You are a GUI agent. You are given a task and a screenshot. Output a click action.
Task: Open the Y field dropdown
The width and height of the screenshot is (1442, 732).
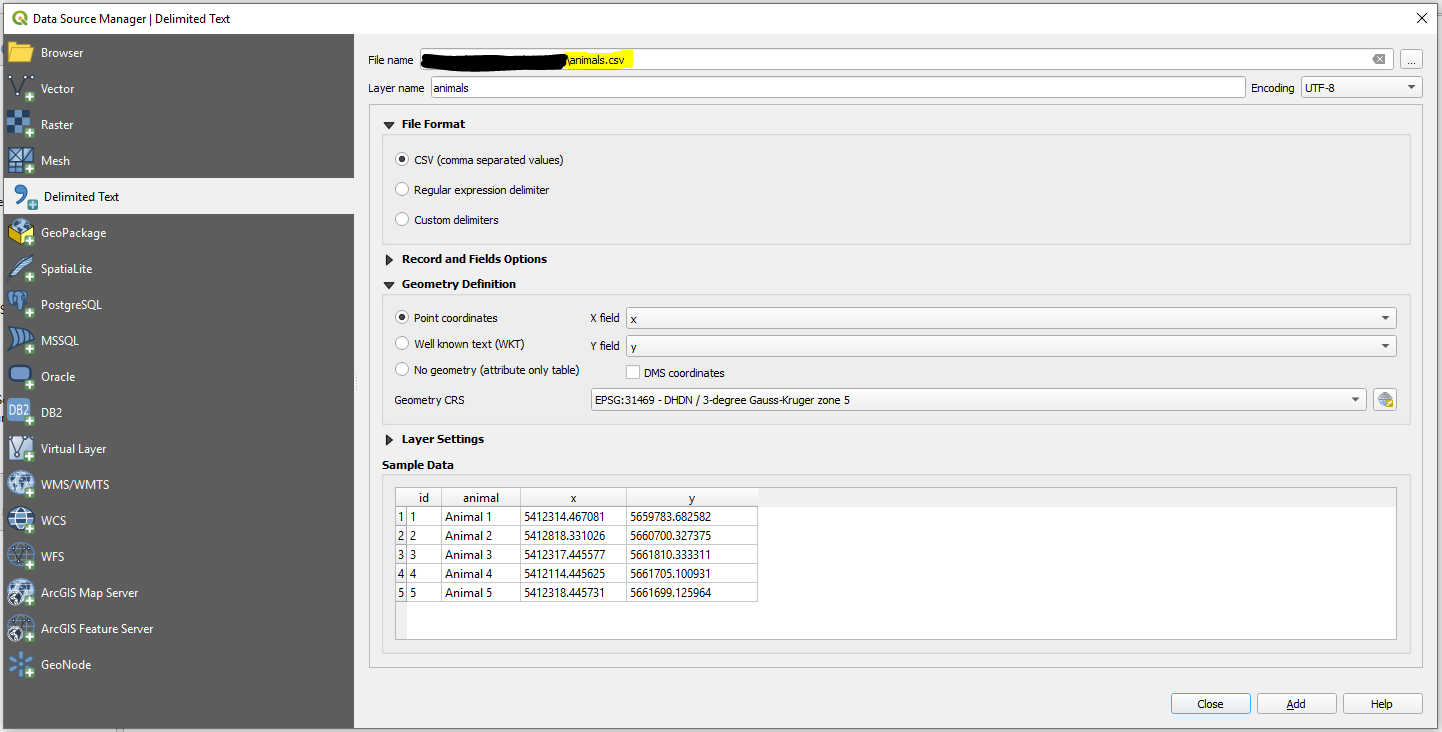[1011, 347]
